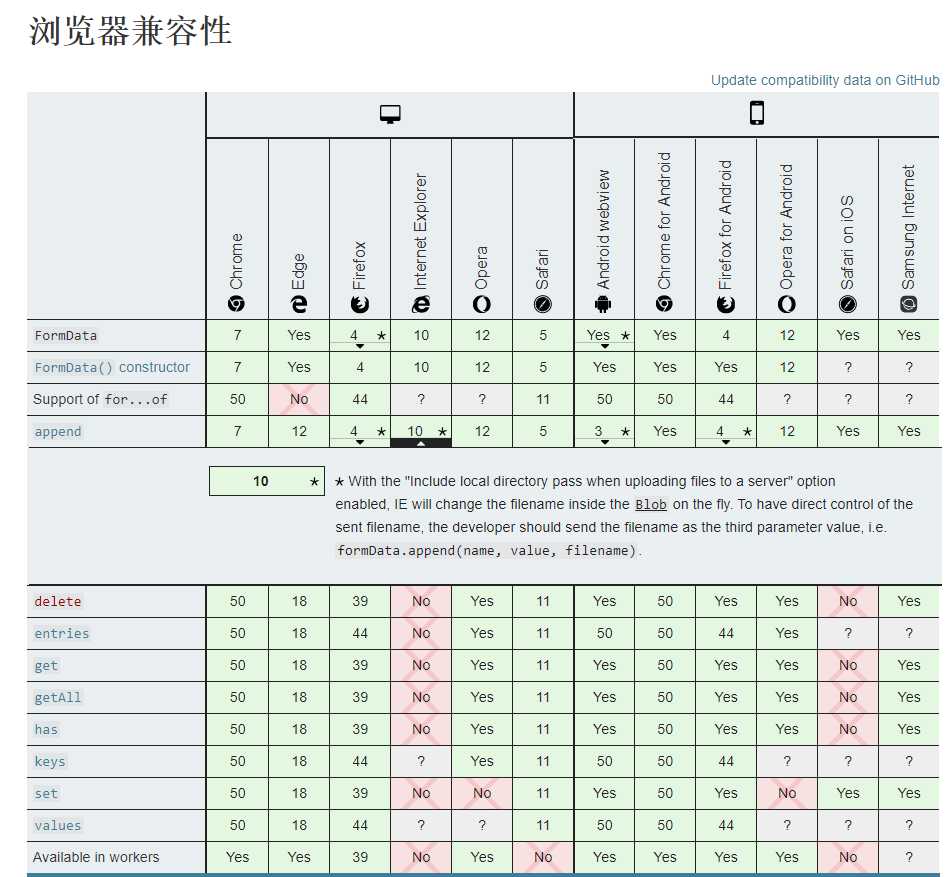
Task: Open the append method link
Action: coord(57,432)
